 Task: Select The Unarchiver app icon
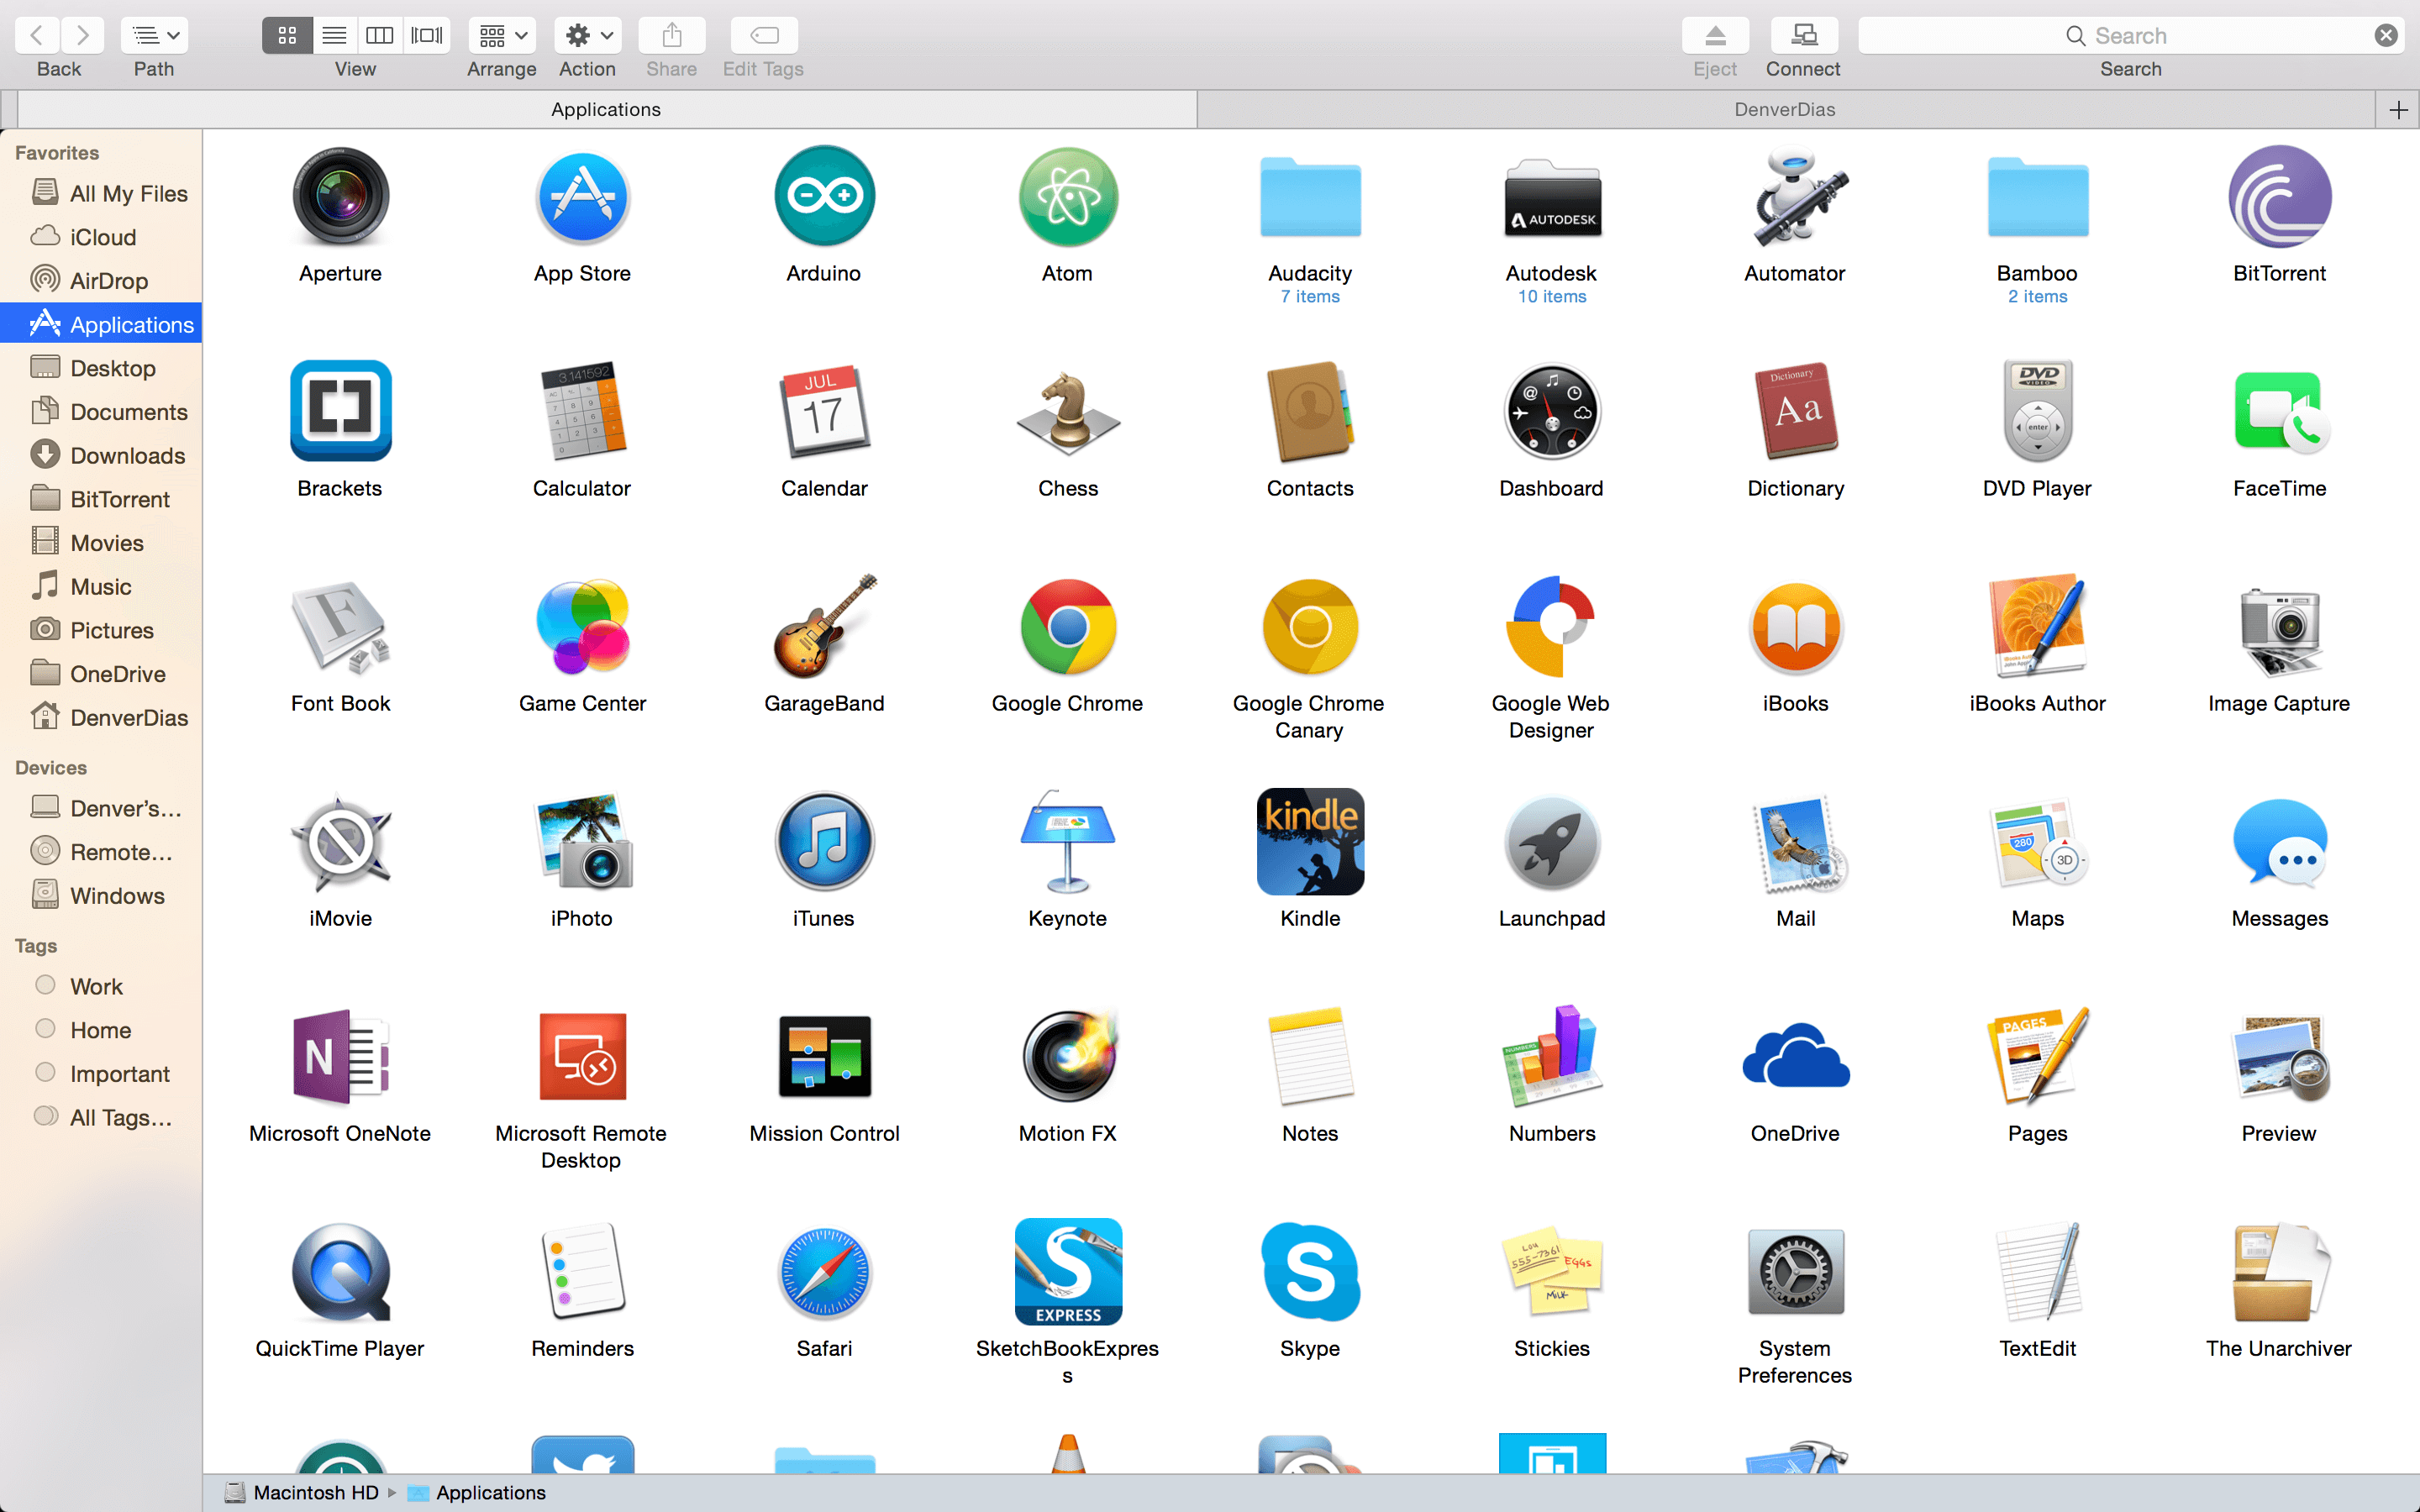[x=2280, y=1271]
